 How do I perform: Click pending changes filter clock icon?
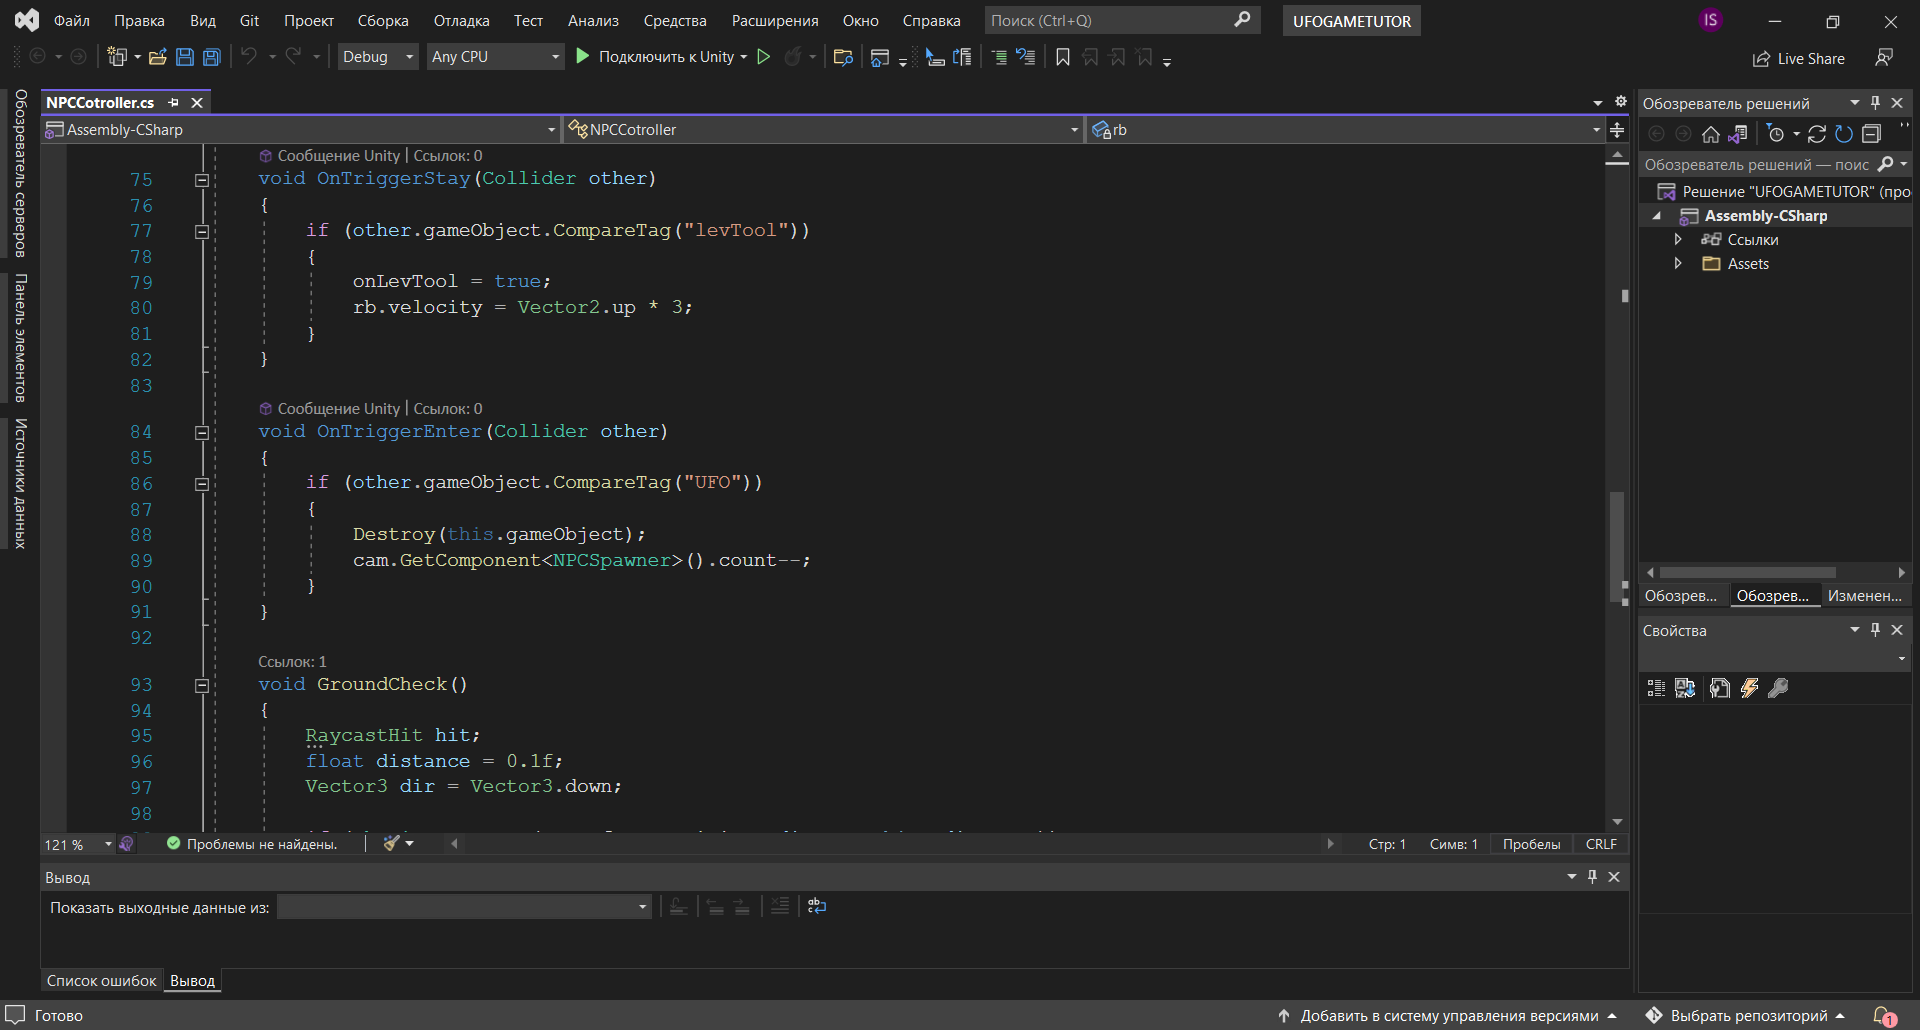click(1776, 134)
